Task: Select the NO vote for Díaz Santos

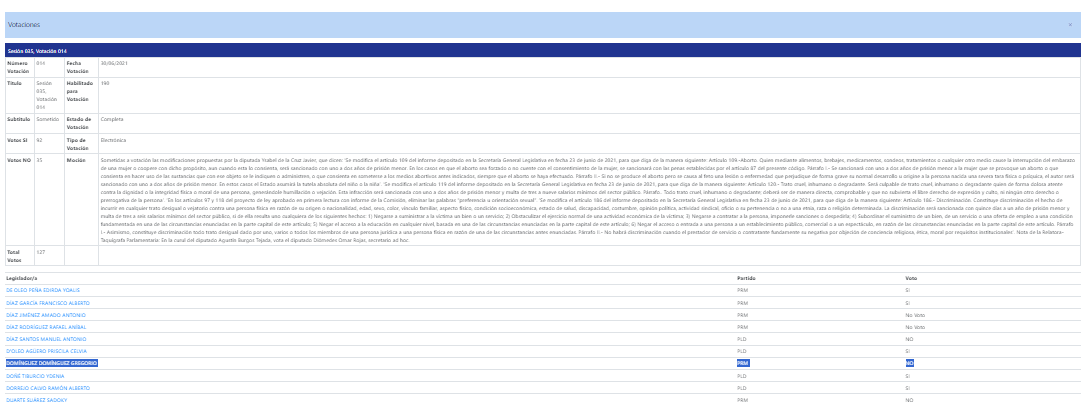Action: pyautogui.click(x=909, y=339)
